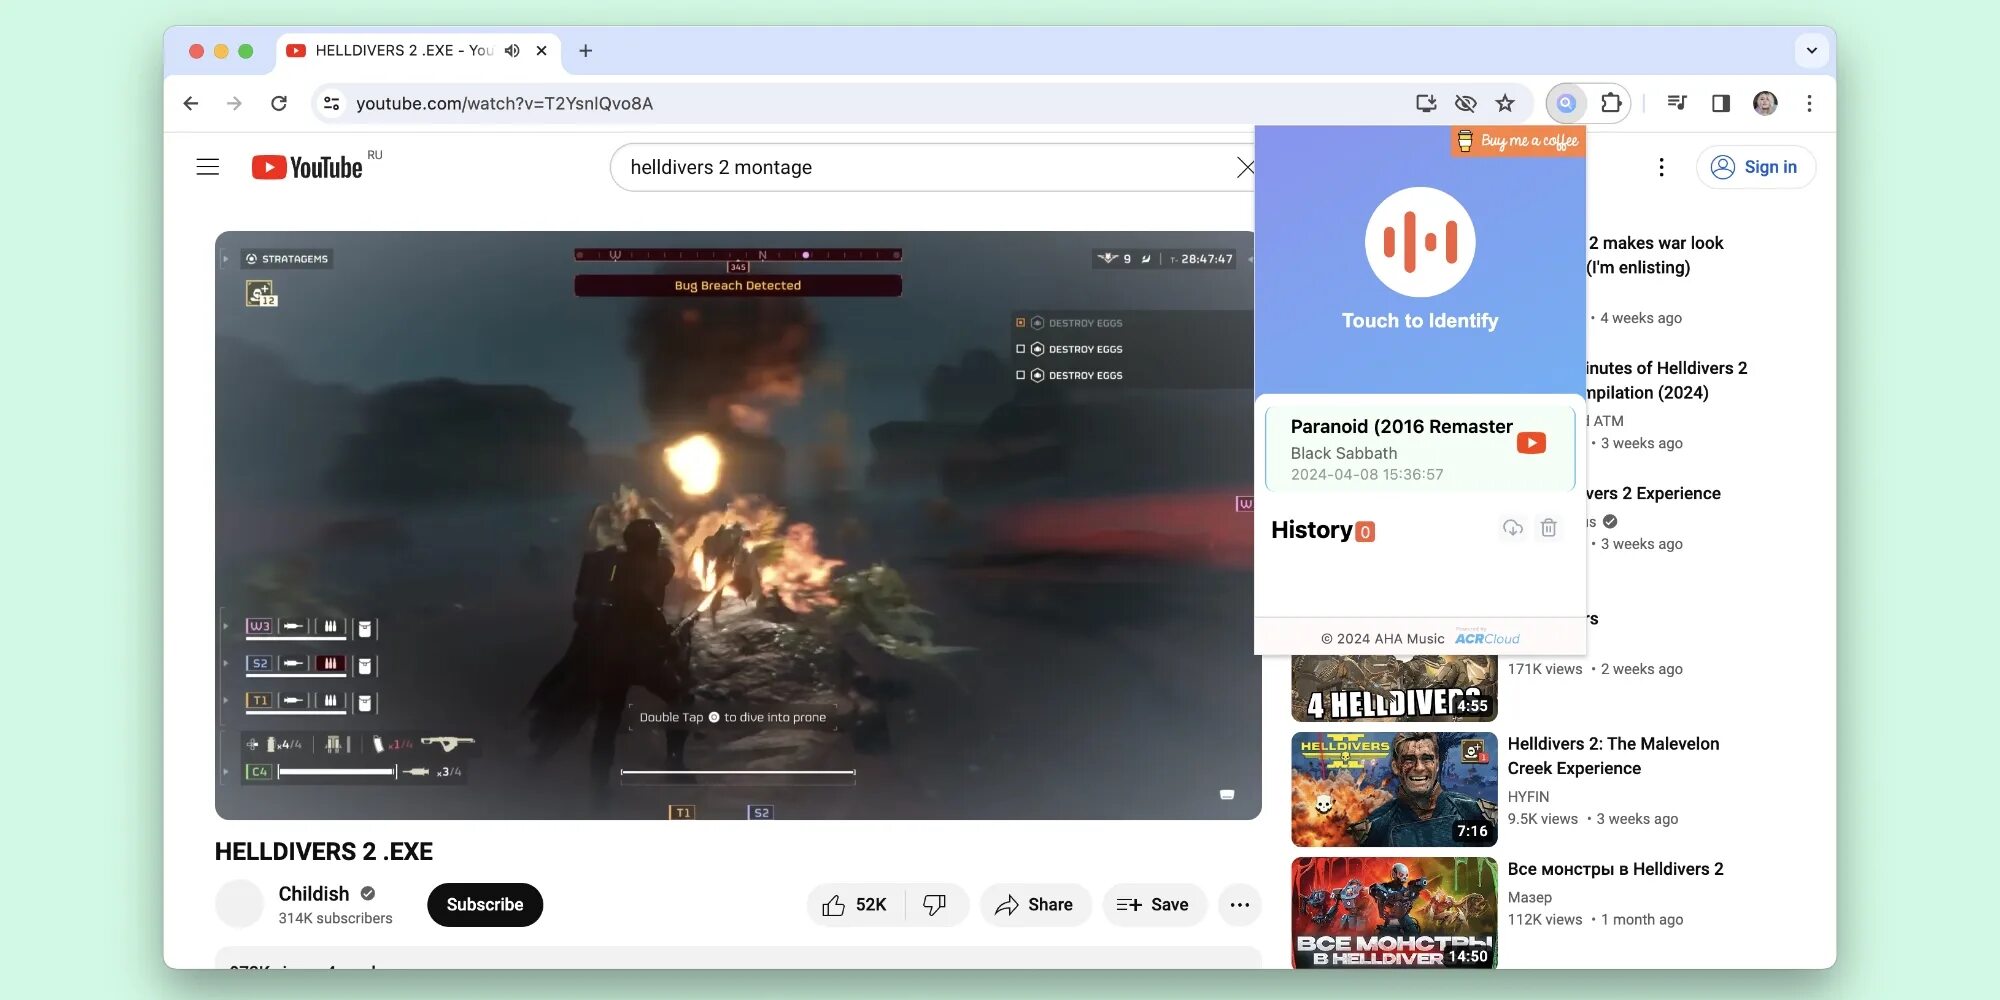Viewport: 2000px width, 1000px height.
Task: Open Все монстры в Helldivers 2 title
Action: coord(1615,869)
